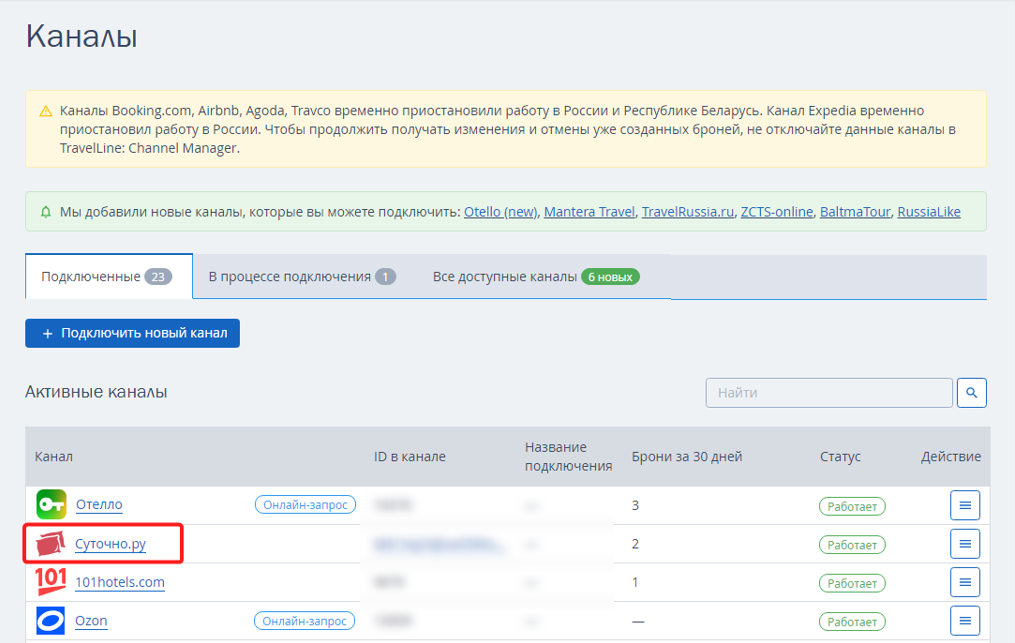This screenshot has width=1015, height=643.
Task: Open the Mantera Travel link
Action: point(589,212)
